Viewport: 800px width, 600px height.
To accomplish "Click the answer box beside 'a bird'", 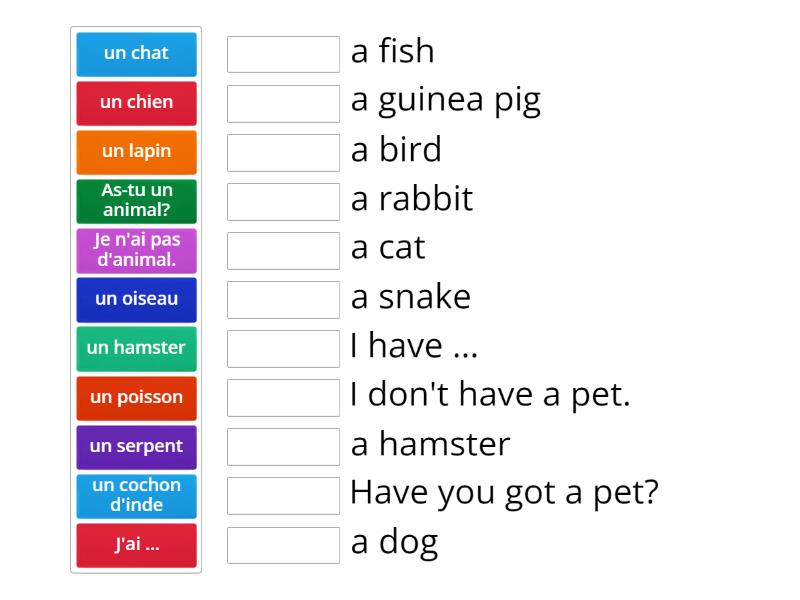I will [283, 152].
